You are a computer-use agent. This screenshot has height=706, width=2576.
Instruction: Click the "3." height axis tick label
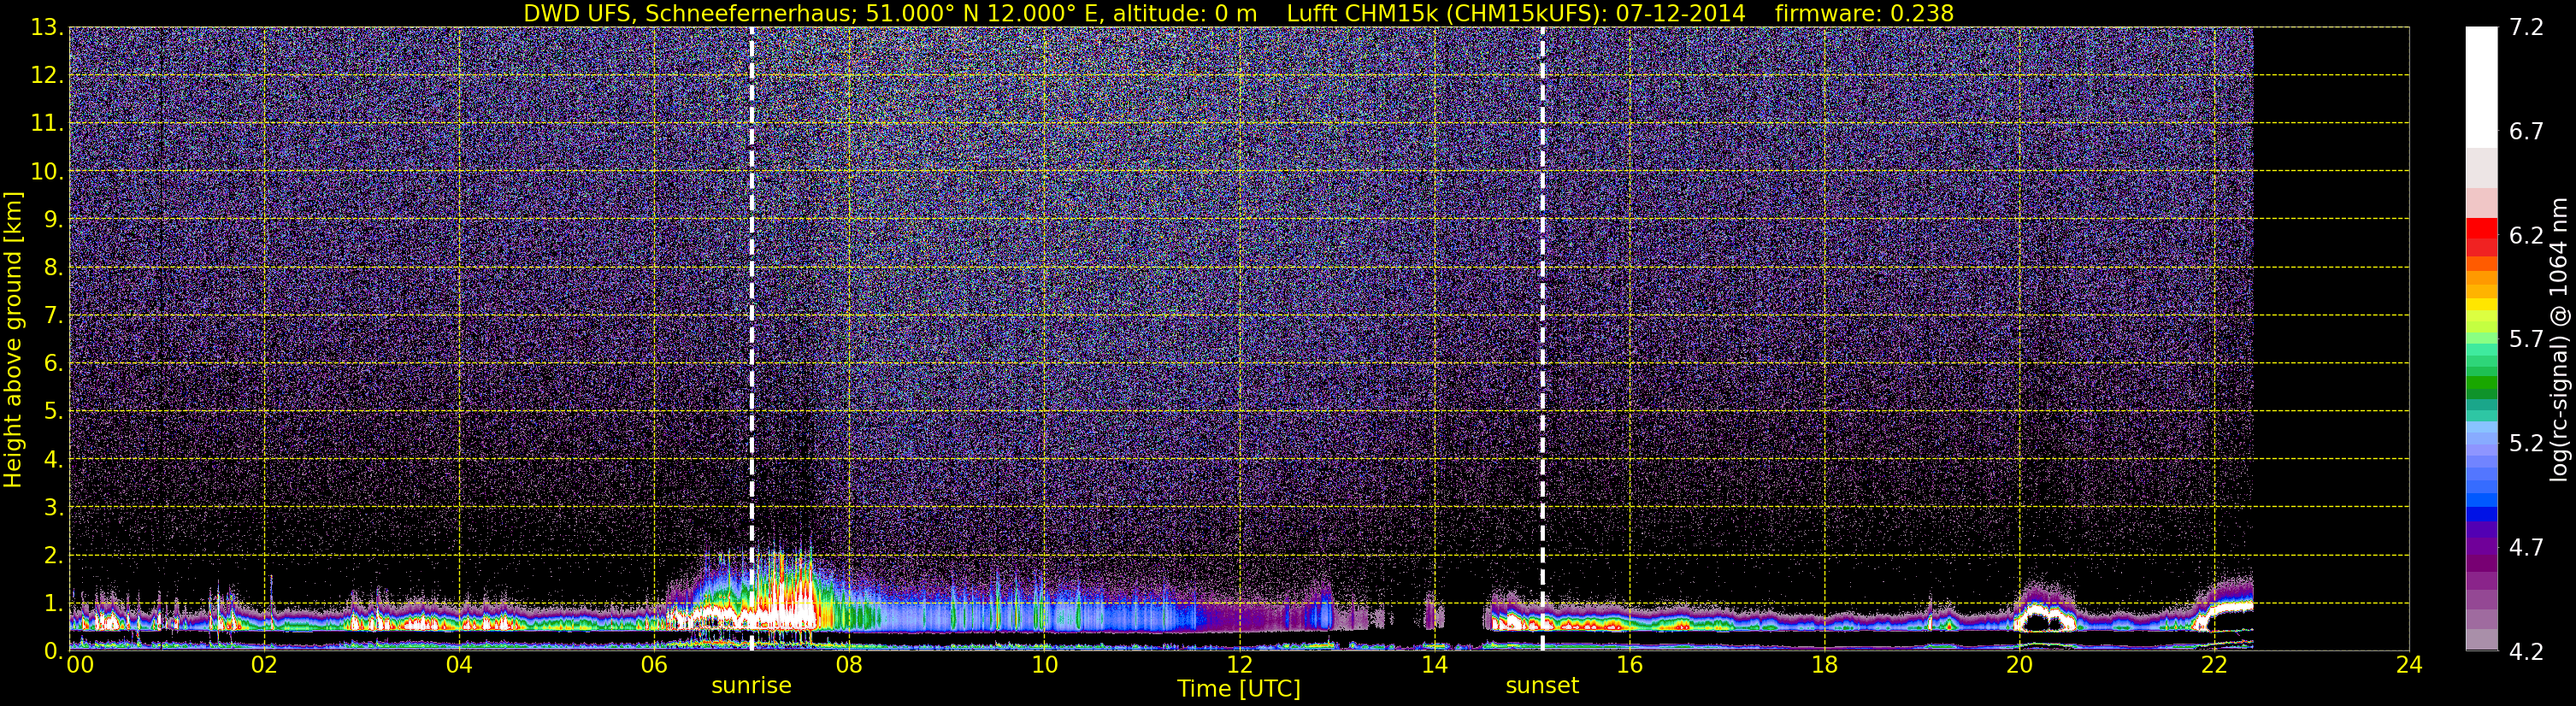(53, 507)
